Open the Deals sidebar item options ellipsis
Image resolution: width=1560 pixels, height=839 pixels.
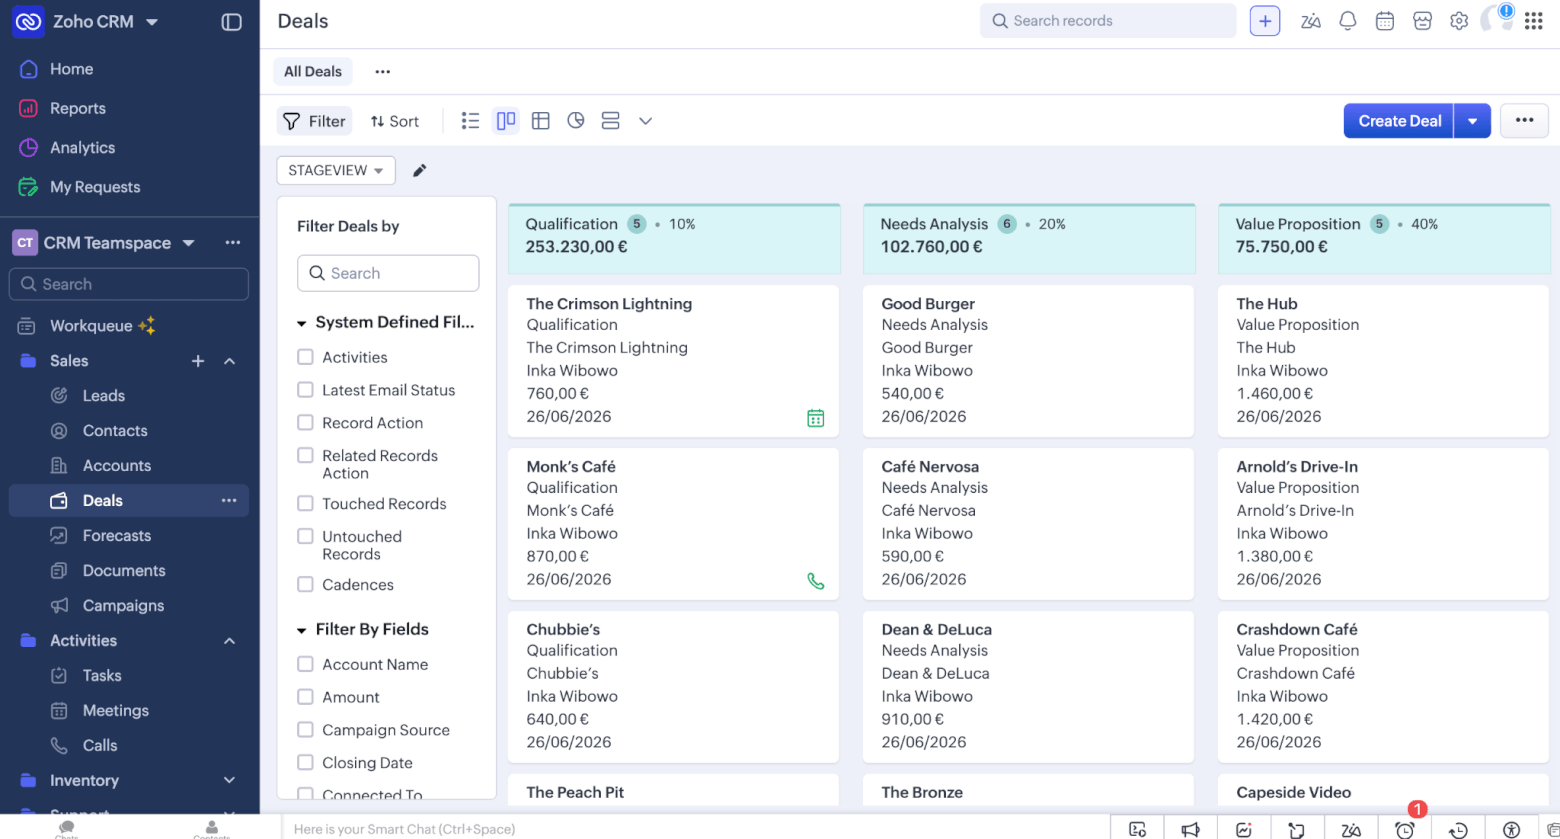(229, 500)
